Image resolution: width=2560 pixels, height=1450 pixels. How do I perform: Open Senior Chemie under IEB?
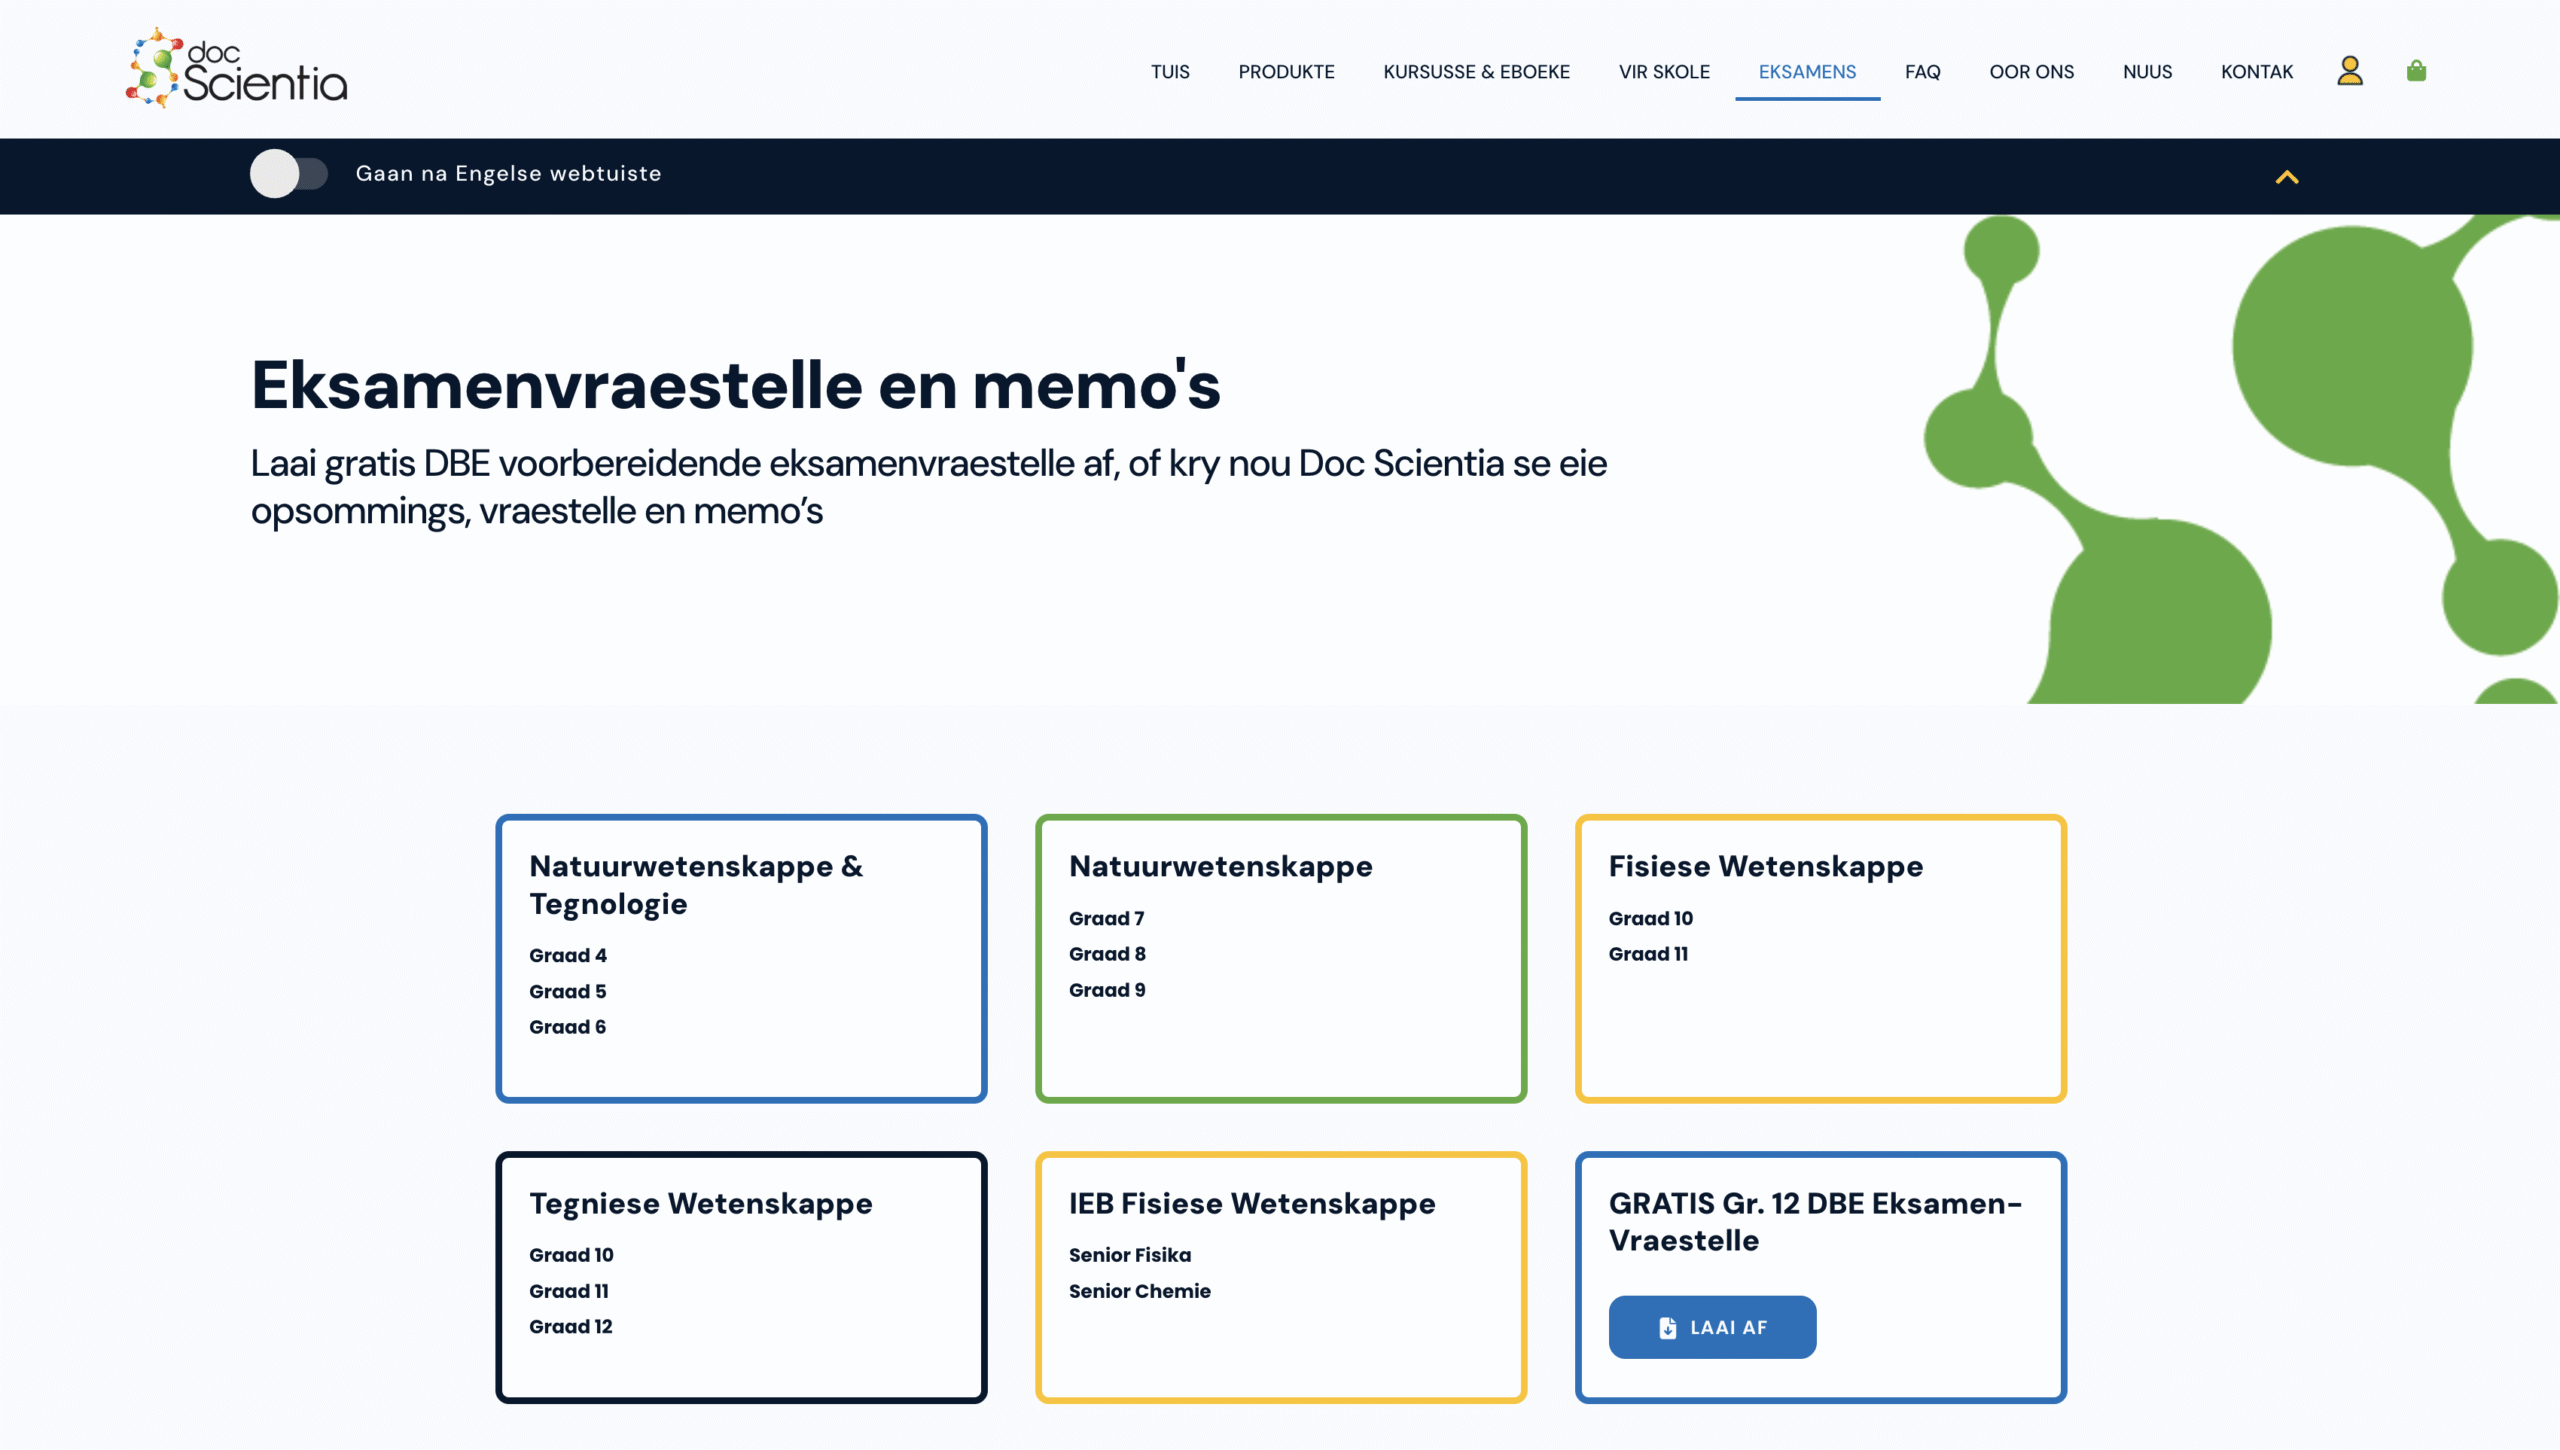[1139, 1291]
